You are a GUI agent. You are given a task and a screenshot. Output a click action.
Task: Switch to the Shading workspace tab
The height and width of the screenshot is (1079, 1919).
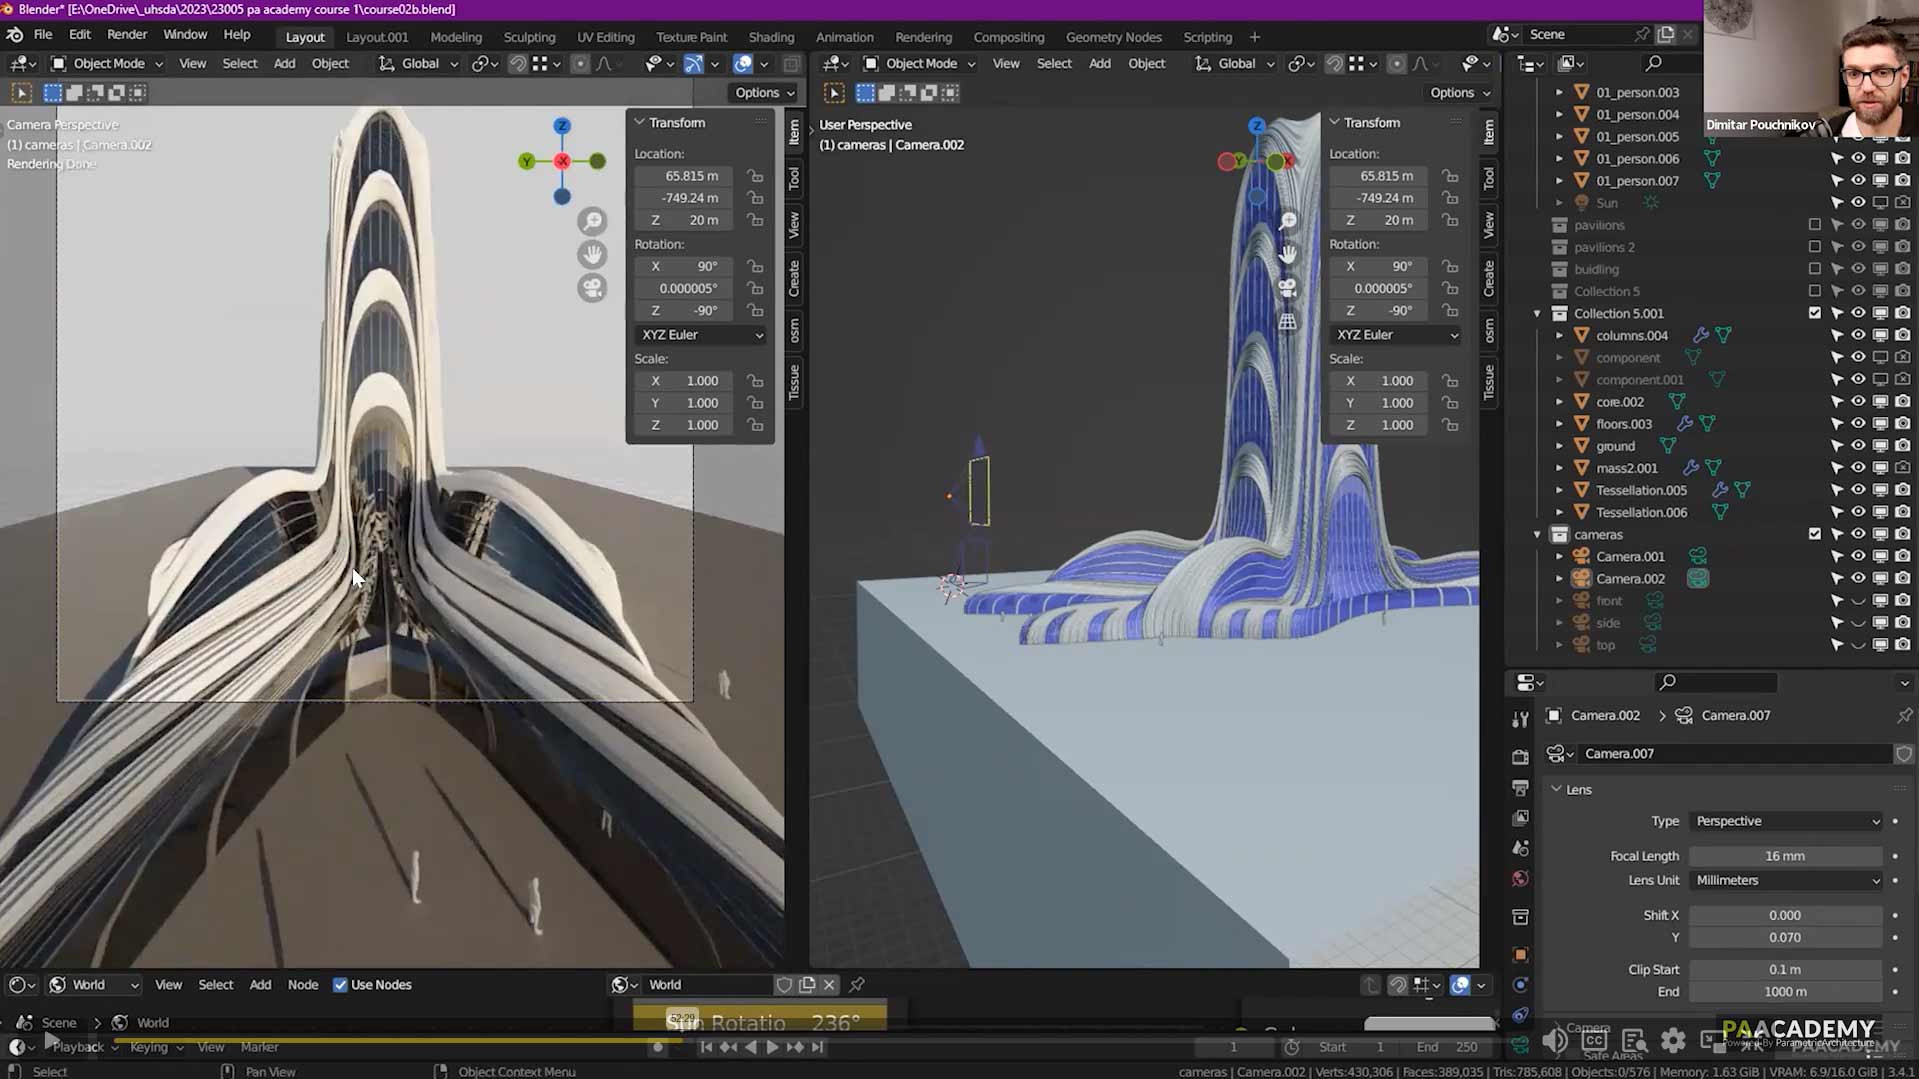771,37
